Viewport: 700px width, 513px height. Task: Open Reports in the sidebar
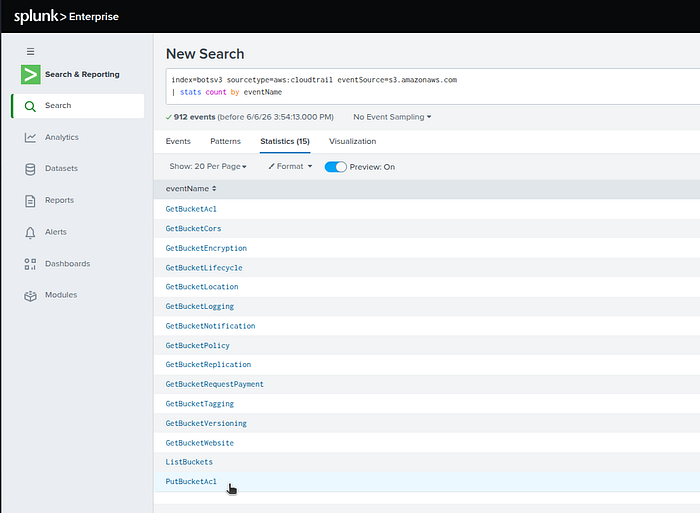click(x=59, y=200)
